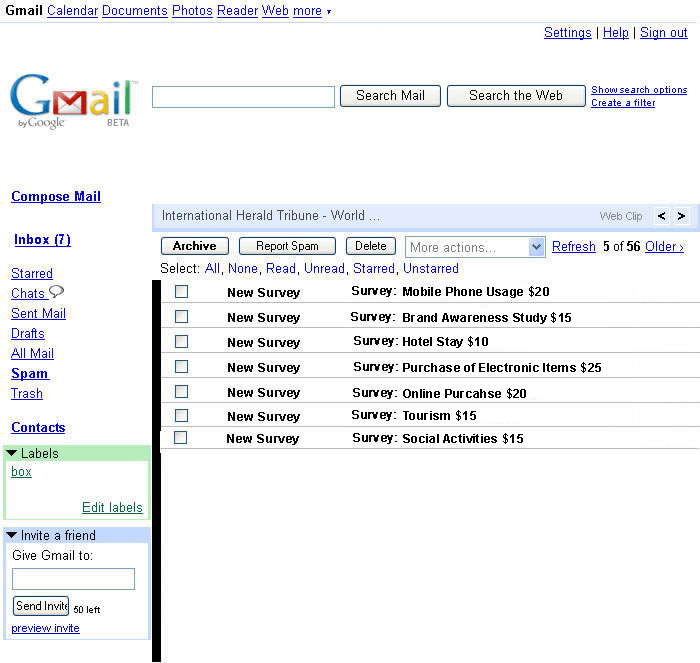Click the Send Invite button
Screen dimensions: 700x663
pyautogui.click(x=41, y=606)
